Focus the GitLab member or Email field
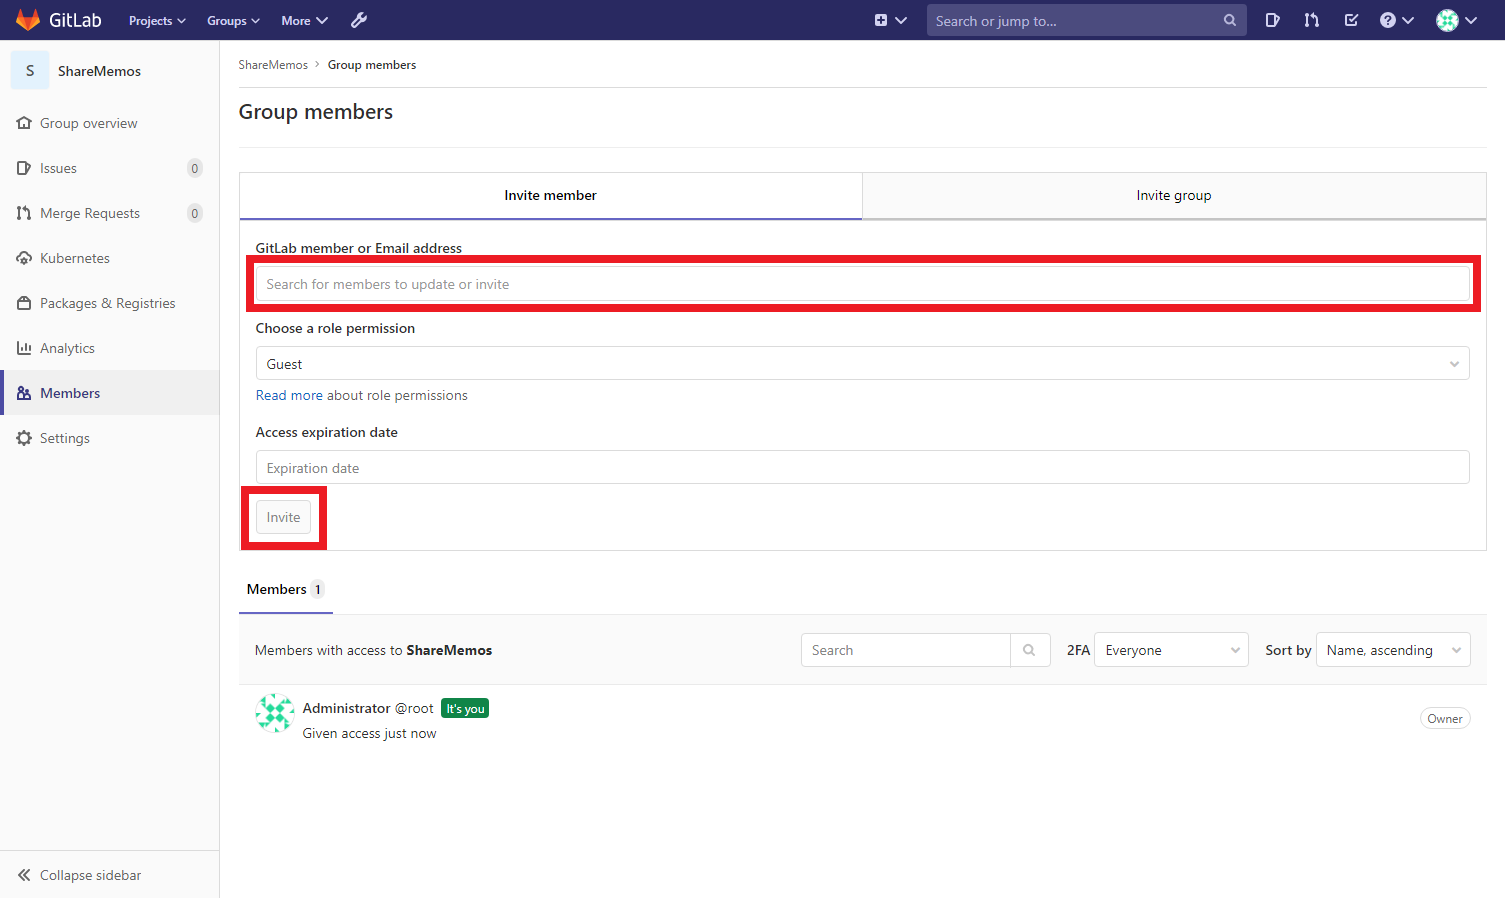1505x898 pixels. pos(862,284)
